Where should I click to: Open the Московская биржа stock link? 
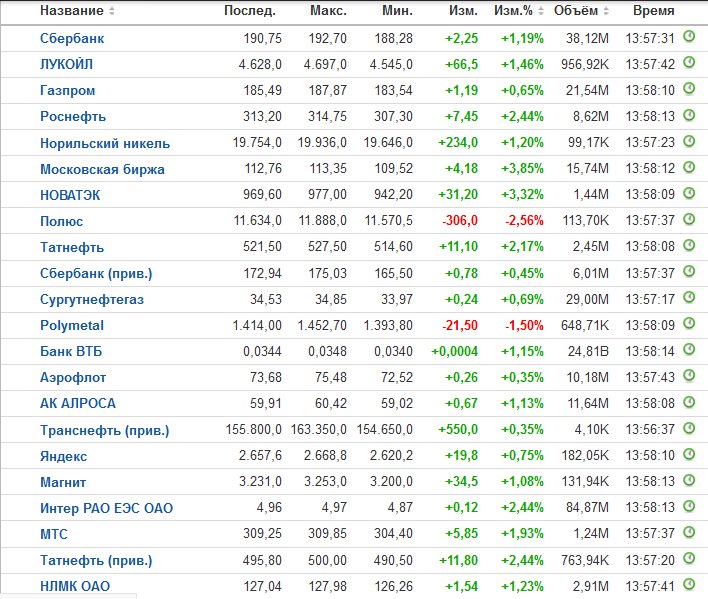(x=102, y=169)
